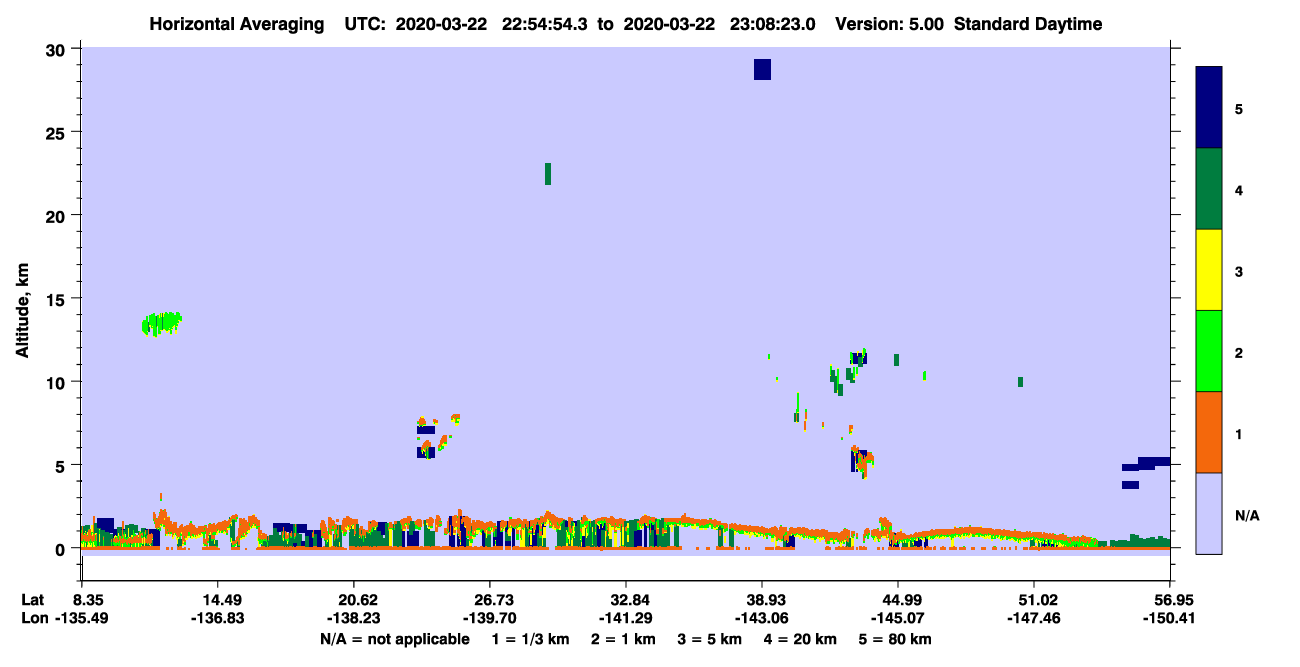
Task: Click longitude value -141.29
Action: click(626, 618)
